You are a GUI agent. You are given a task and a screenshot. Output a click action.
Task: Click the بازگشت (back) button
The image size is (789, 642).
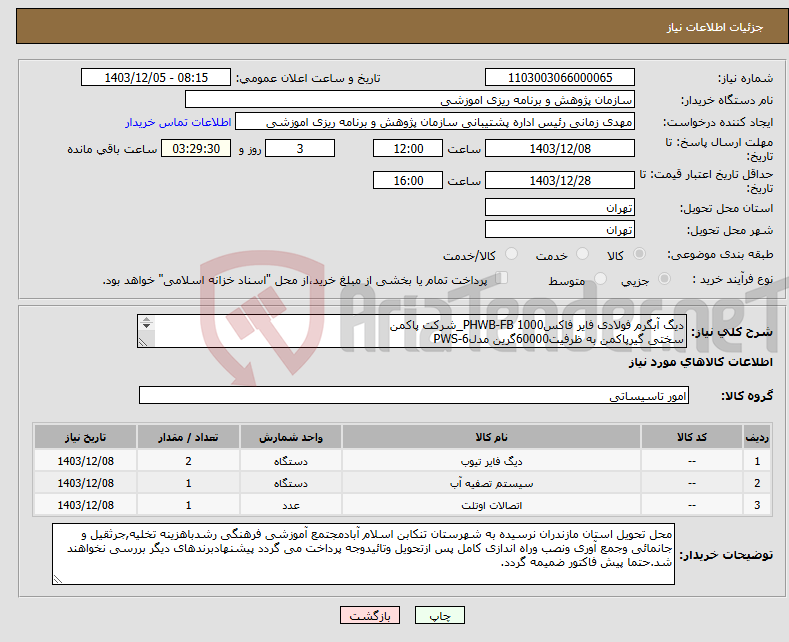[370, 615]
